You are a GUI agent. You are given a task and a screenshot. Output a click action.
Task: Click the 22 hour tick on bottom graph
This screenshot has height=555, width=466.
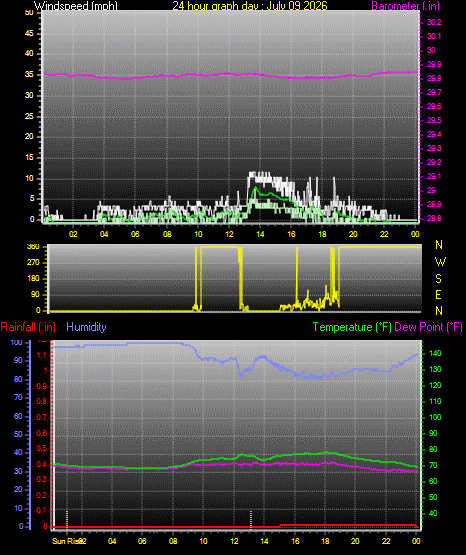pos(386,541)
